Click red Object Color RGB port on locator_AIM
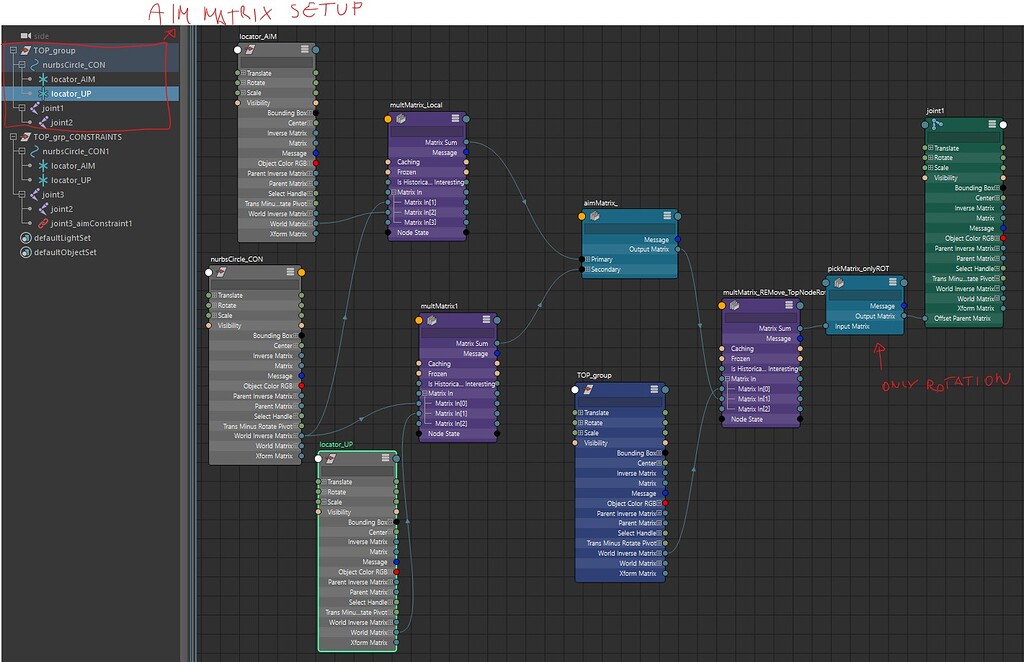Viewport: 1024px width, 662px height. coord(315,163)
